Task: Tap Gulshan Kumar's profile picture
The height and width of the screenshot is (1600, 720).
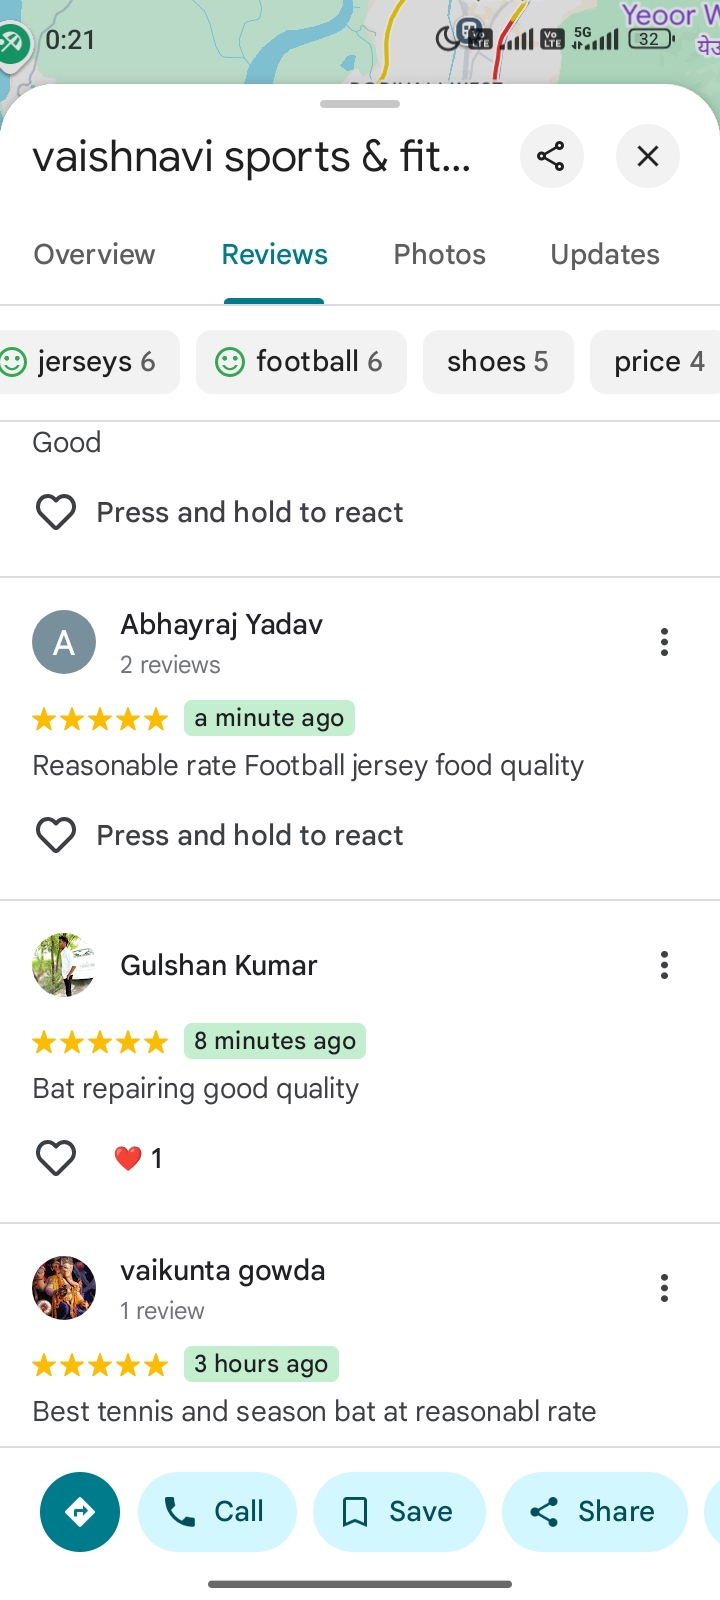Action: [64, 965]
